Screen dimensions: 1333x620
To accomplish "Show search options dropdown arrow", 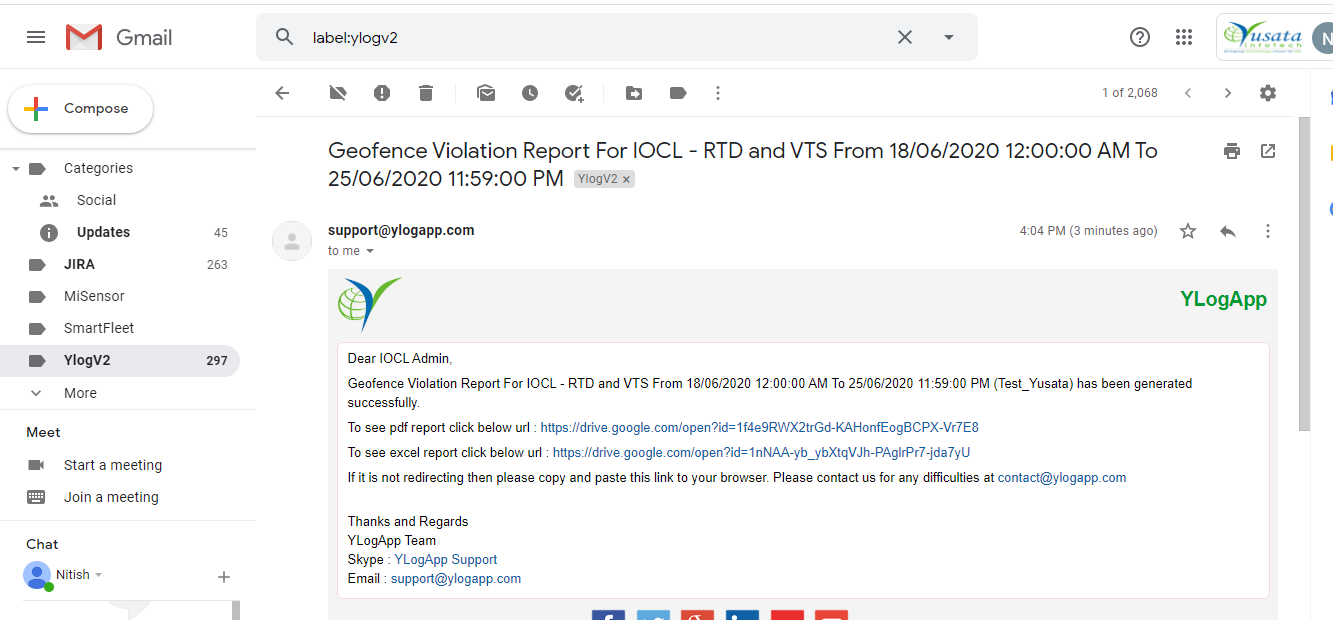I will pos(949,37).
